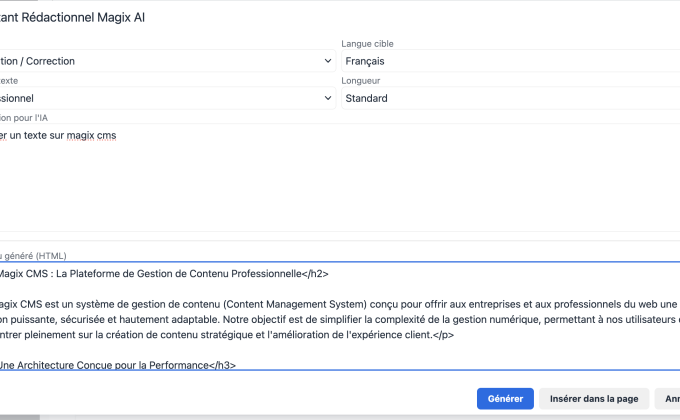Click the paragraph beginning 'CMS est un système'

pyautogui.click(x=340, y=319)
